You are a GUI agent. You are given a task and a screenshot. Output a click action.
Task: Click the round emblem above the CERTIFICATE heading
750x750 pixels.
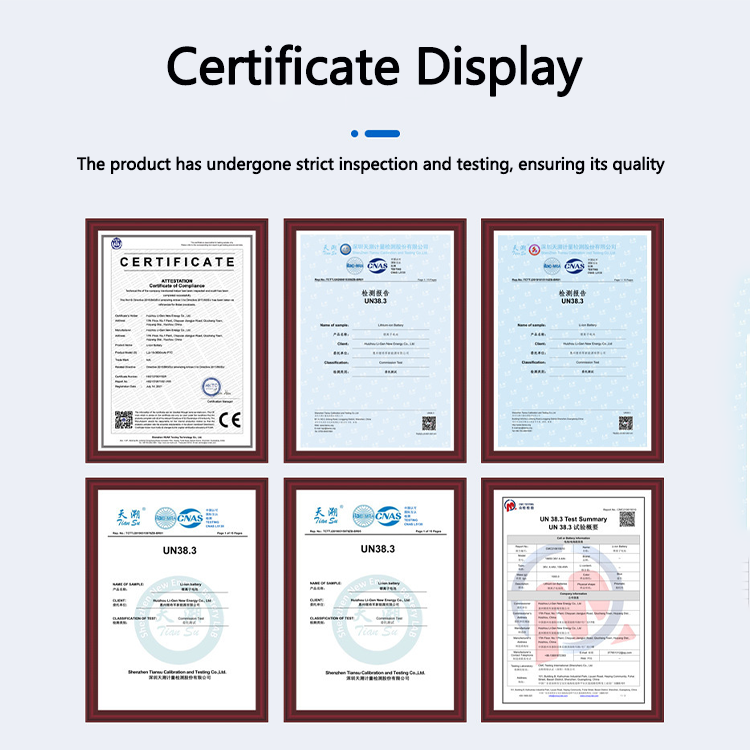pos(117,243)
